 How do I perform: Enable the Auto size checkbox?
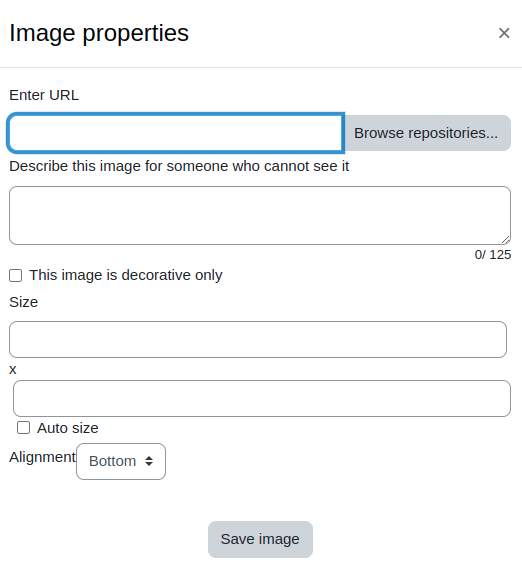[24, 428]
